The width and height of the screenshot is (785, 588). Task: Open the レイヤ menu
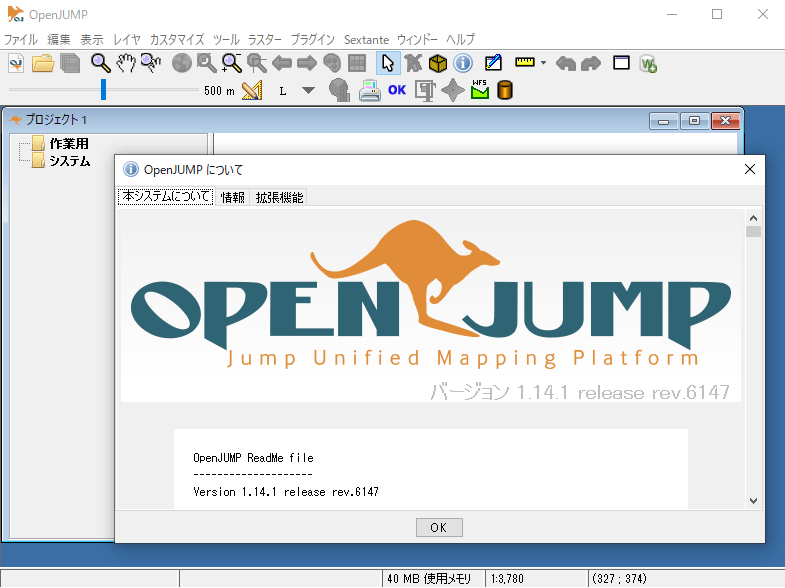pos(127,40)
